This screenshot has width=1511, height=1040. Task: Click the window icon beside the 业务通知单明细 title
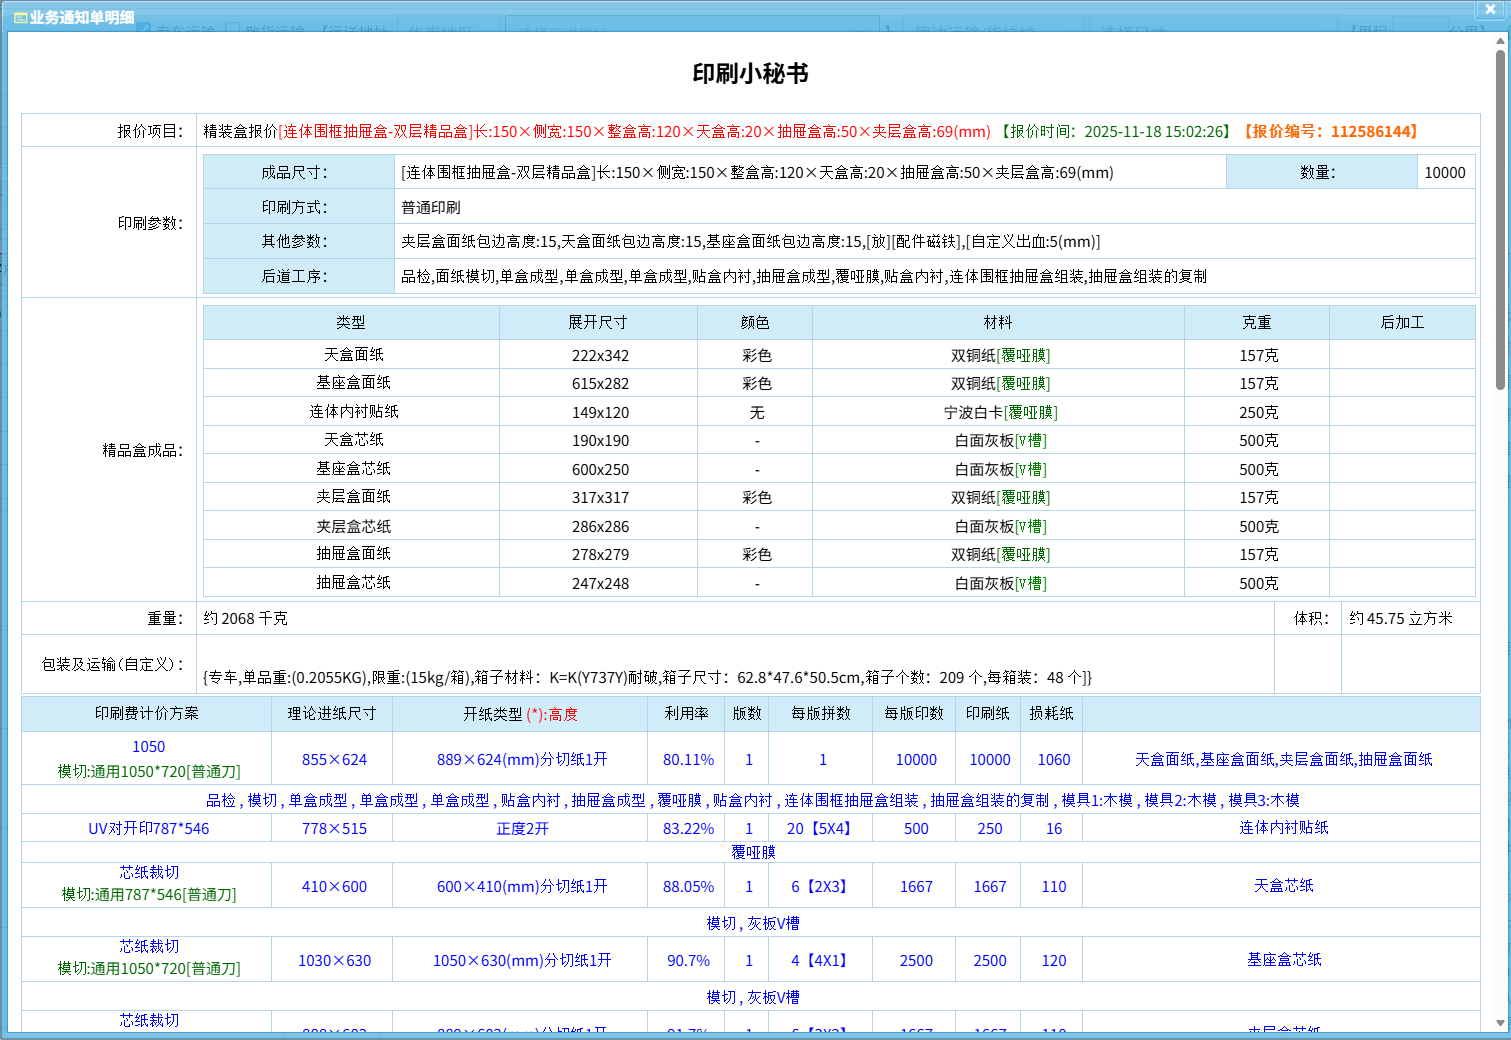click(20, 17)
